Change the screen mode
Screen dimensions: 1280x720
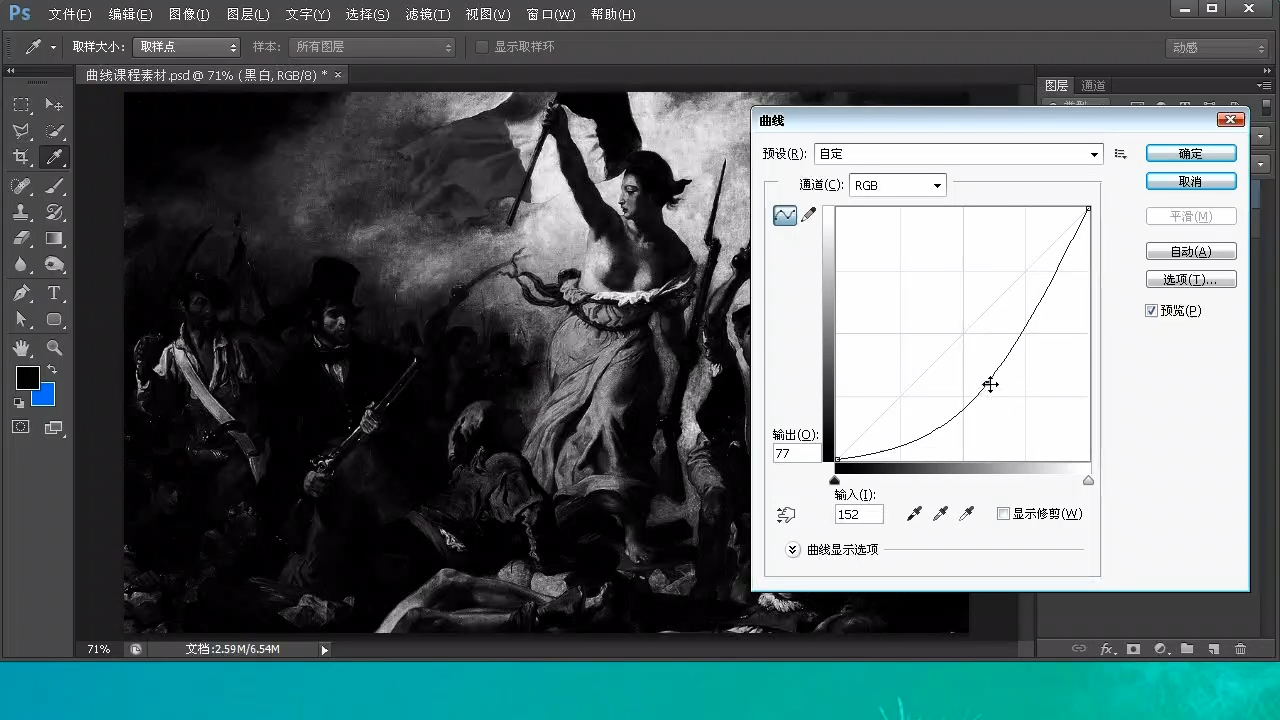pyautogui.click(x=54, y=427)
